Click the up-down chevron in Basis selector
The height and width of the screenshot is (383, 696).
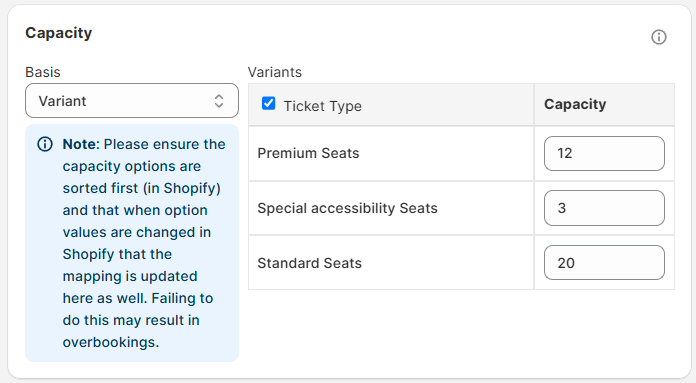click(x=219, y=101)
